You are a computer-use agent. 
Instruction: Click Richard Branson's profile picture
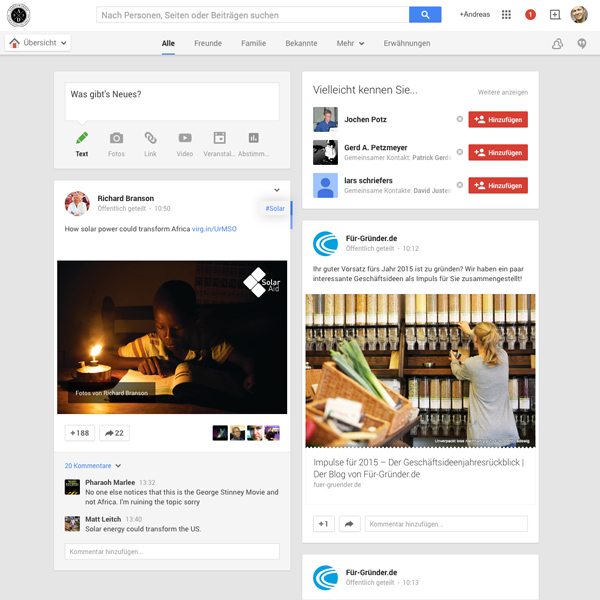click(77, 203)
